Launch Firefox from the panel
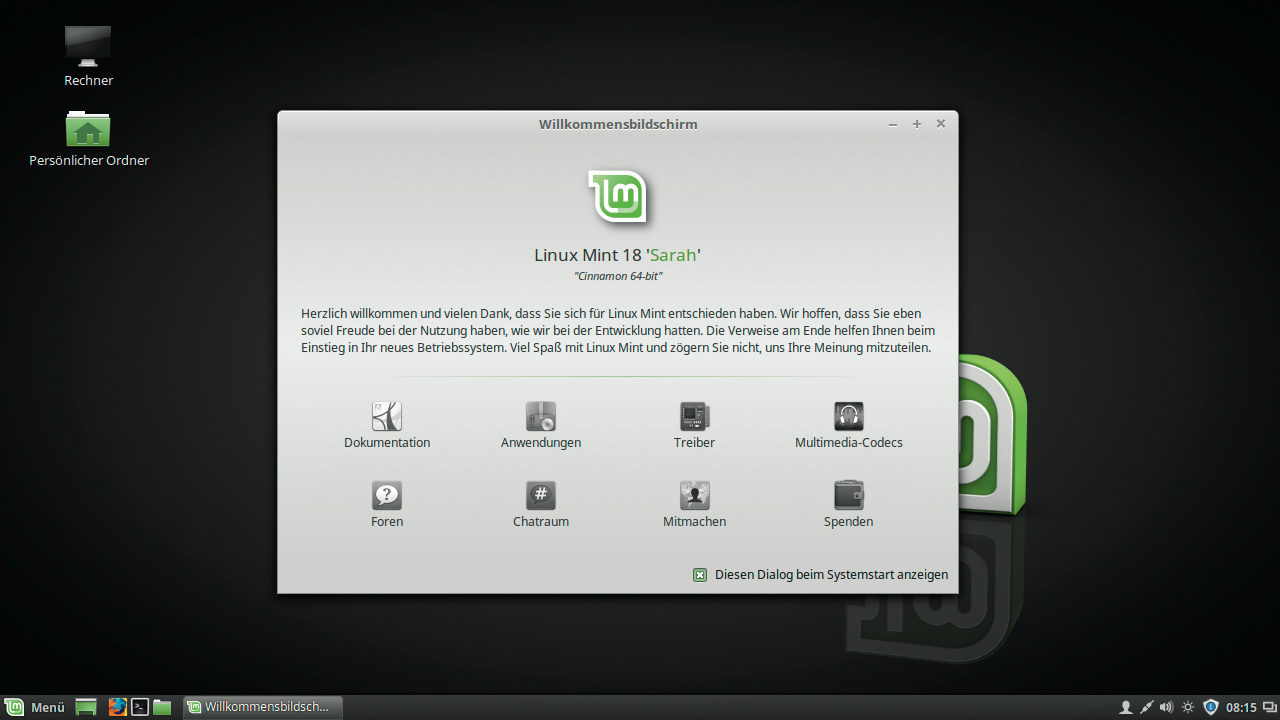Image resolution: width=1280 pixels, height=720 pixels. click(x=118, y=707)
